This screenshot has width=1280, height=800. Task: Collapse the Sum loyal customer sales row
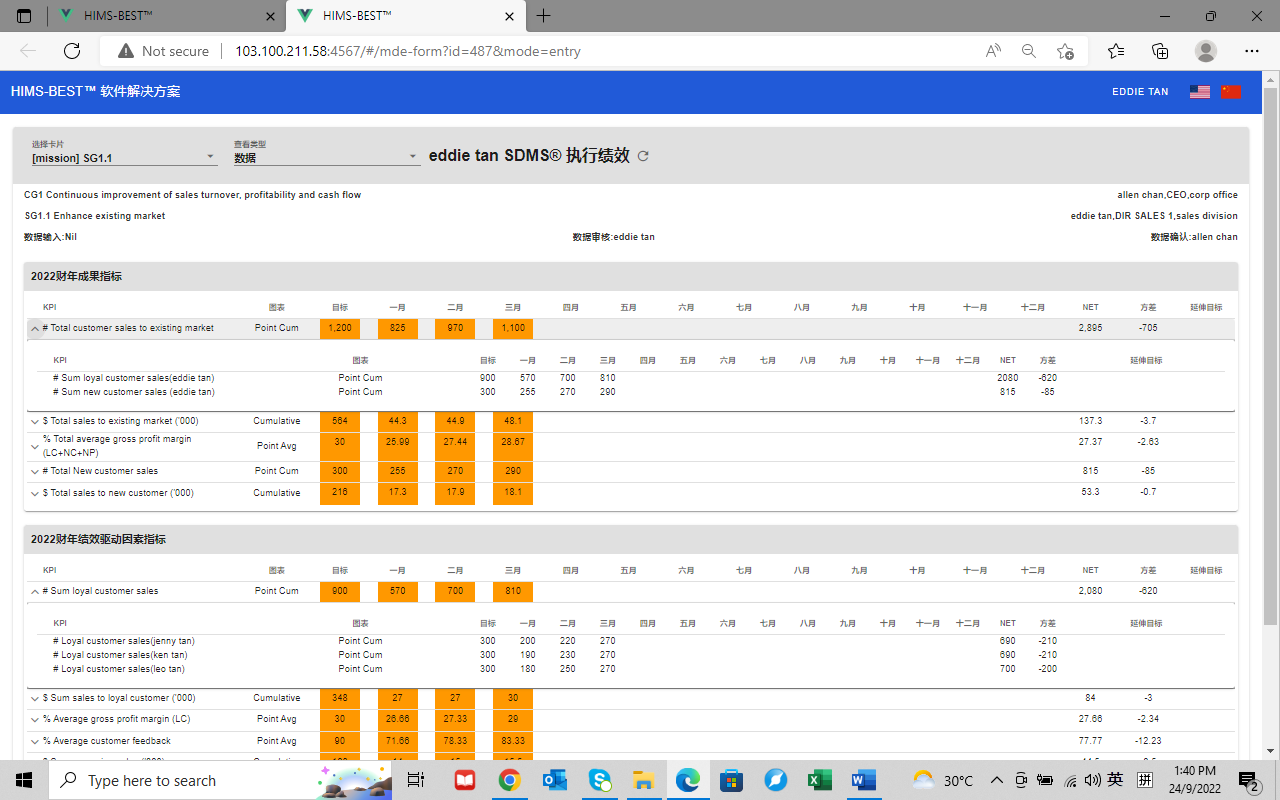[34, 591]
